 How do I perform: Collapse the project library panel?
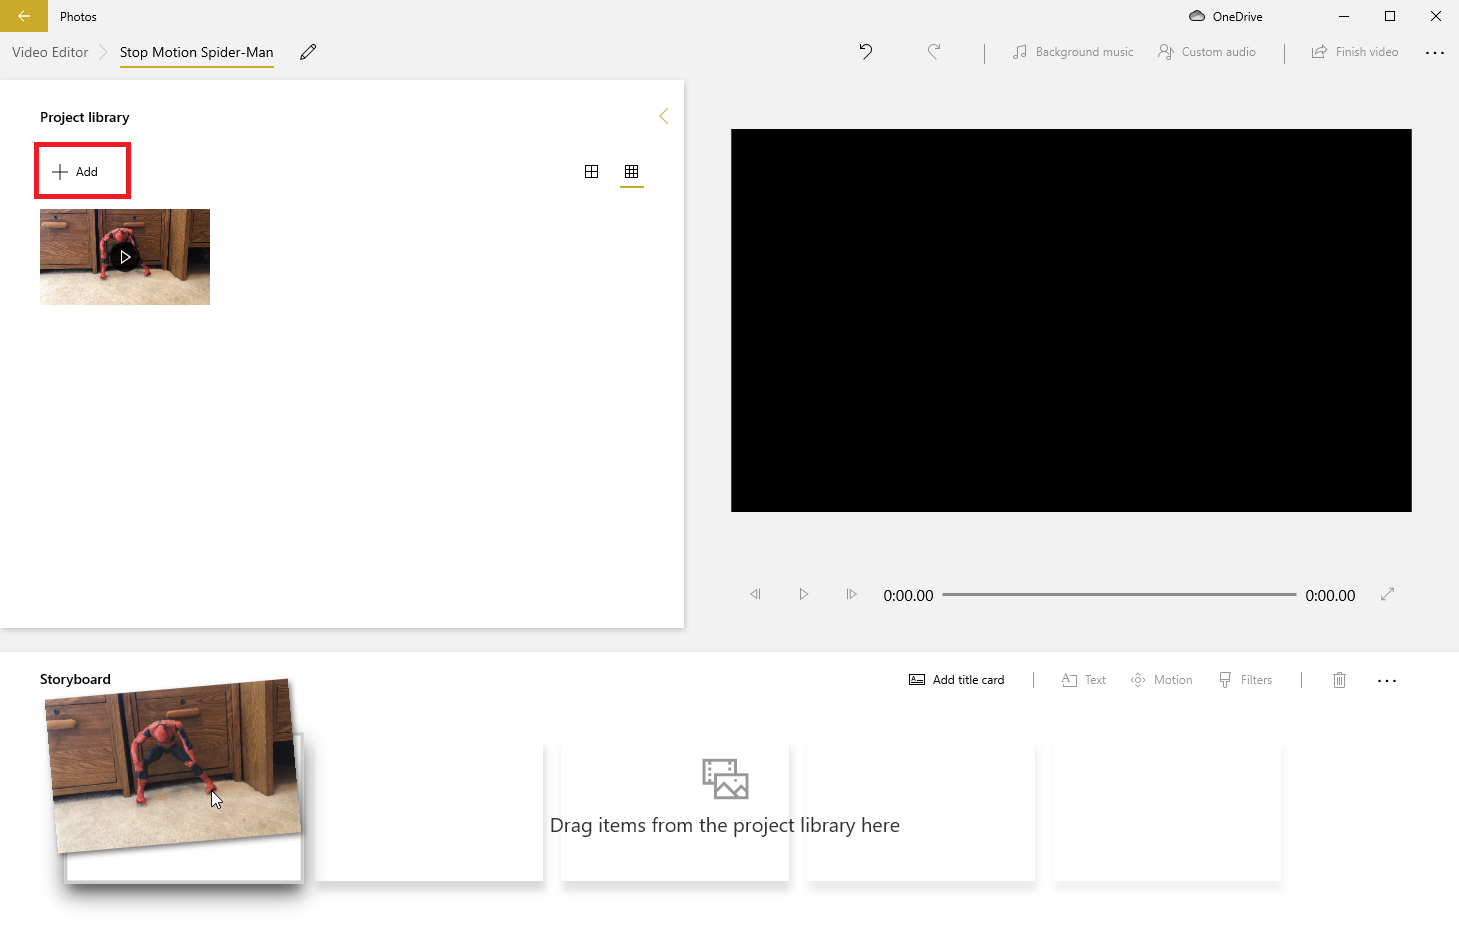[x=663, y=116]
